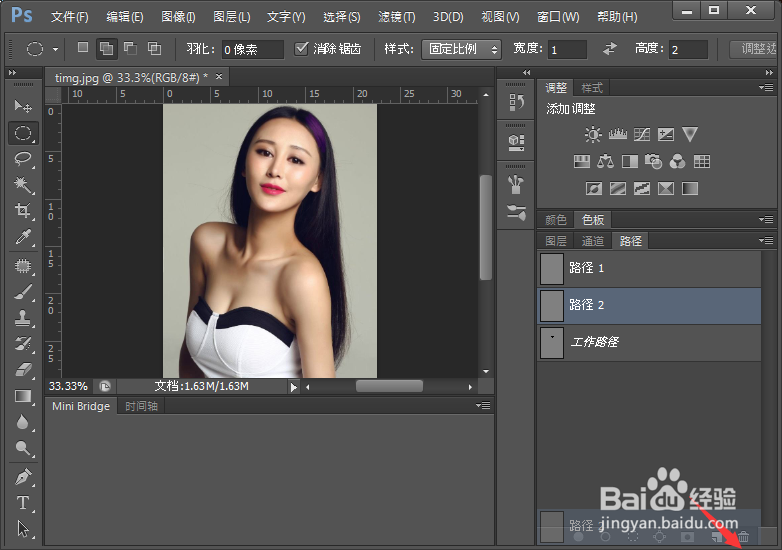Add a Black & White adjustment

(x=630, y=161)
